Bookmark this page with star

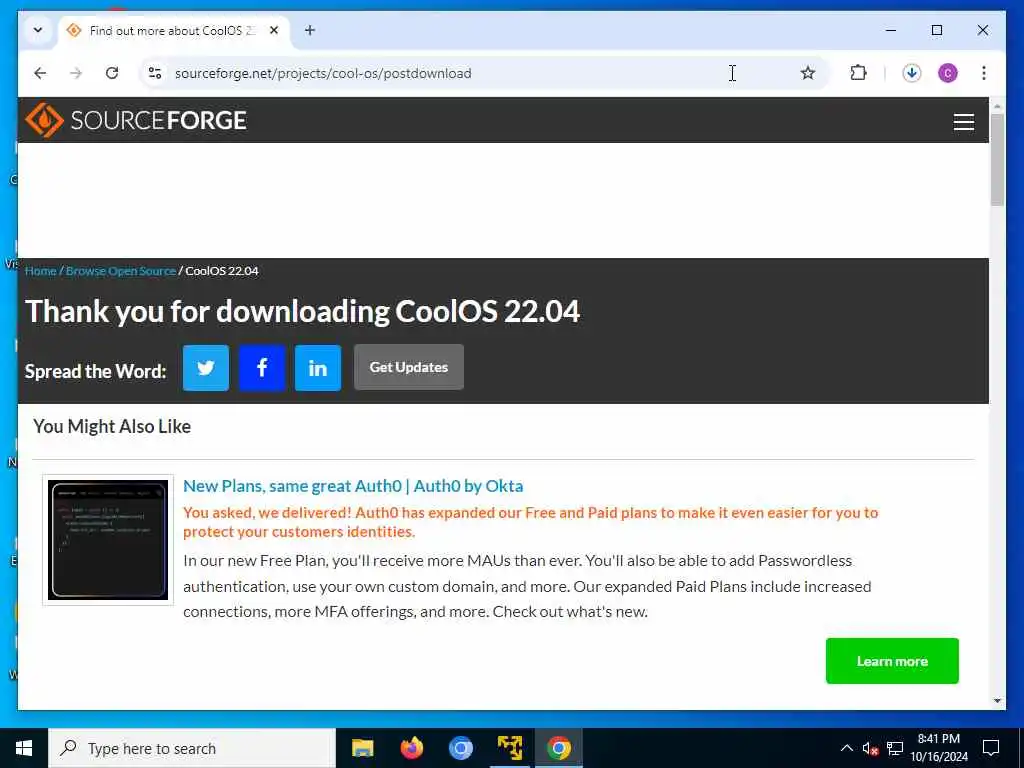(808, 73)
